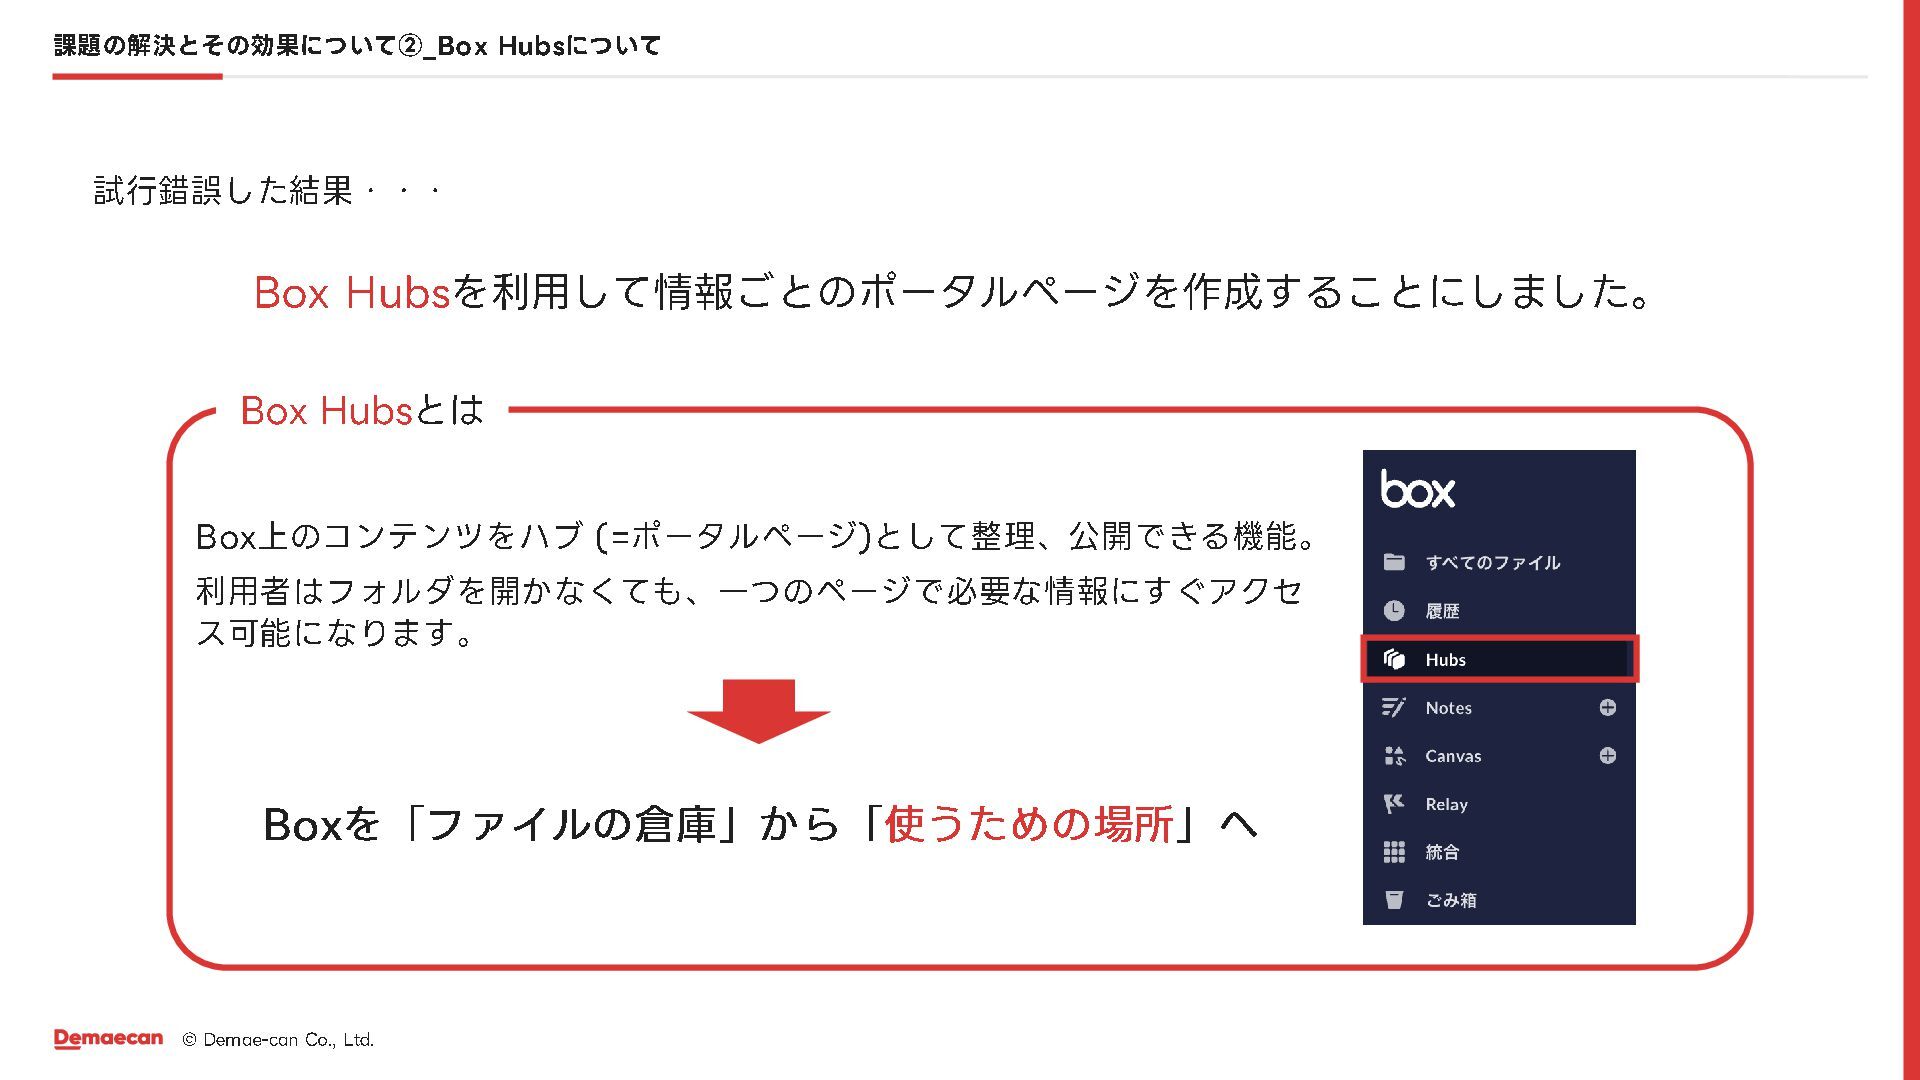Viewport: 1920px width, 1080px height.
Task: Open the Hubs menu item
Action: 1446,660
